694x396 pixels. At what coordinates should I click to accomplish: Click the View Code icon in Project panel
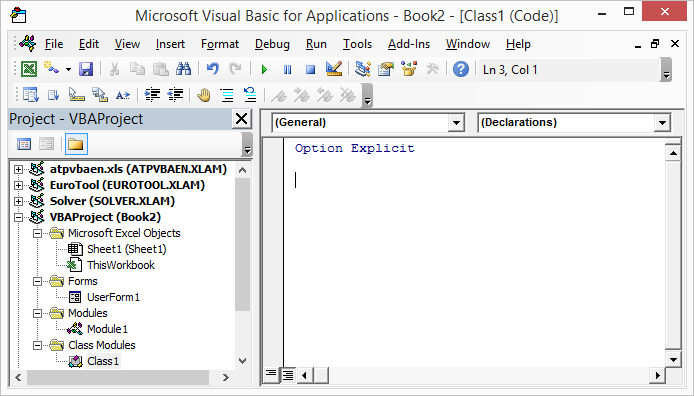point(24,144)
